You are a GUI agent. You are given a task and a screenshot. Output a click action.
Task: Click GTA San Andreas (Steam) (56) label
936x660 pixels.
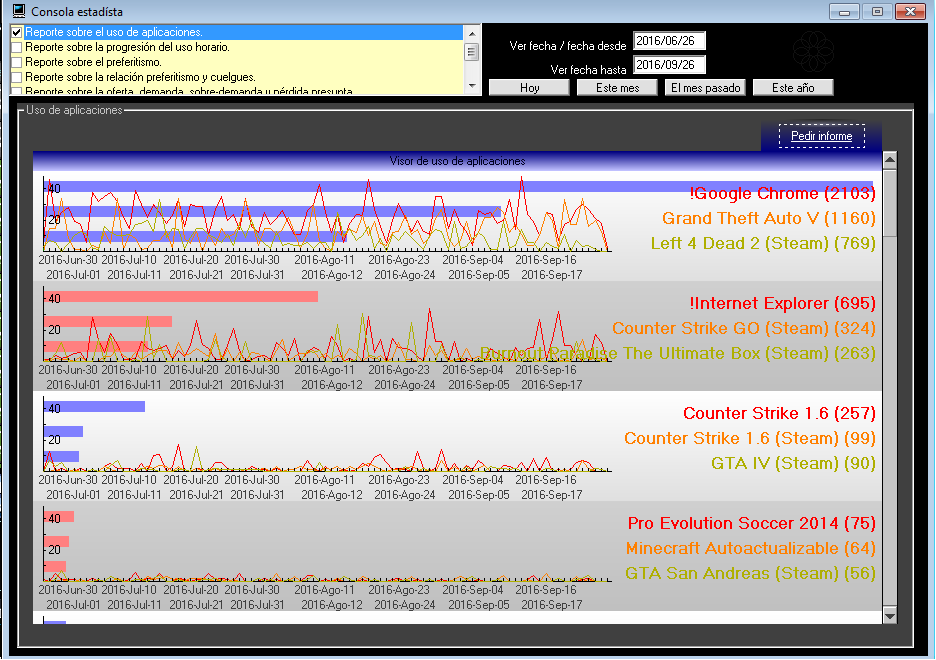(750, 573)
